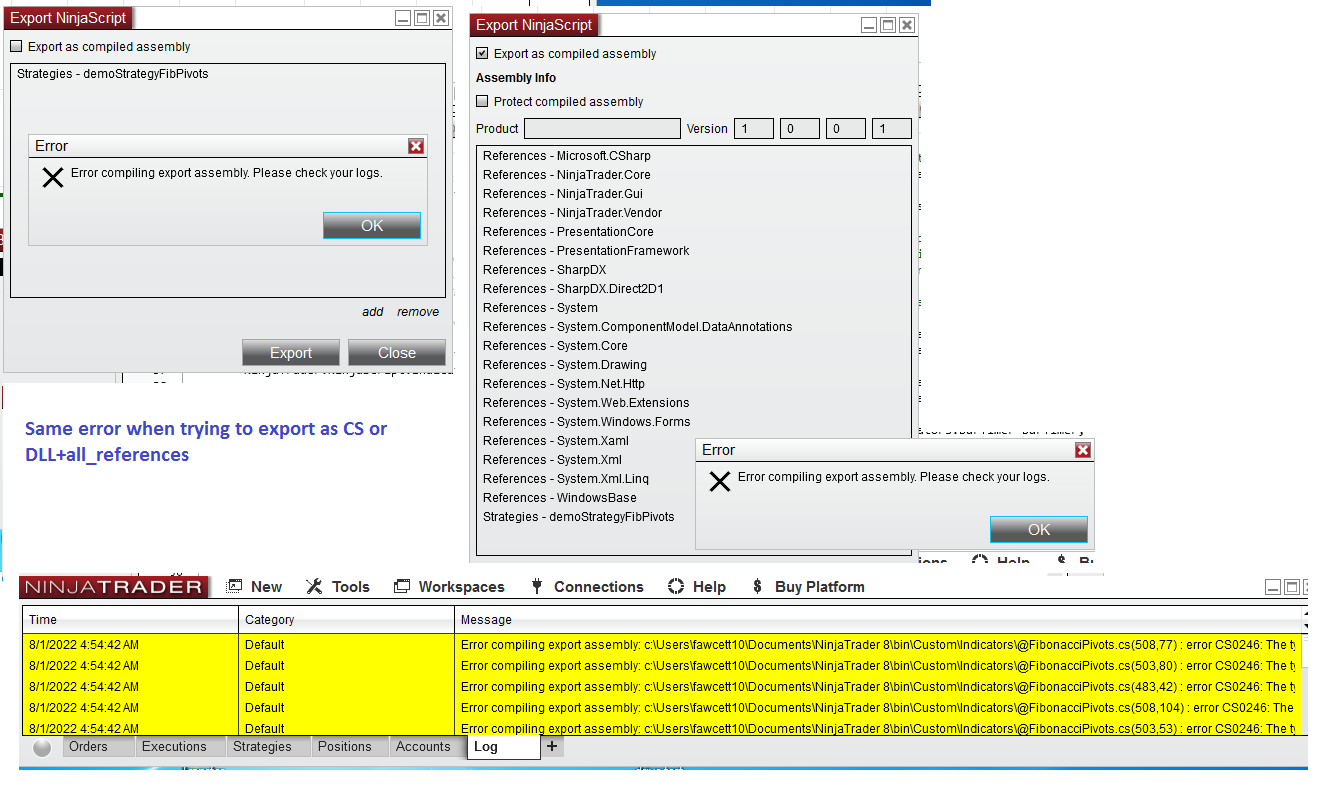Screen dimensions: 1326x786
Task: Click the Version major number field
Action: pyautogui.click(x=754, y=129)
